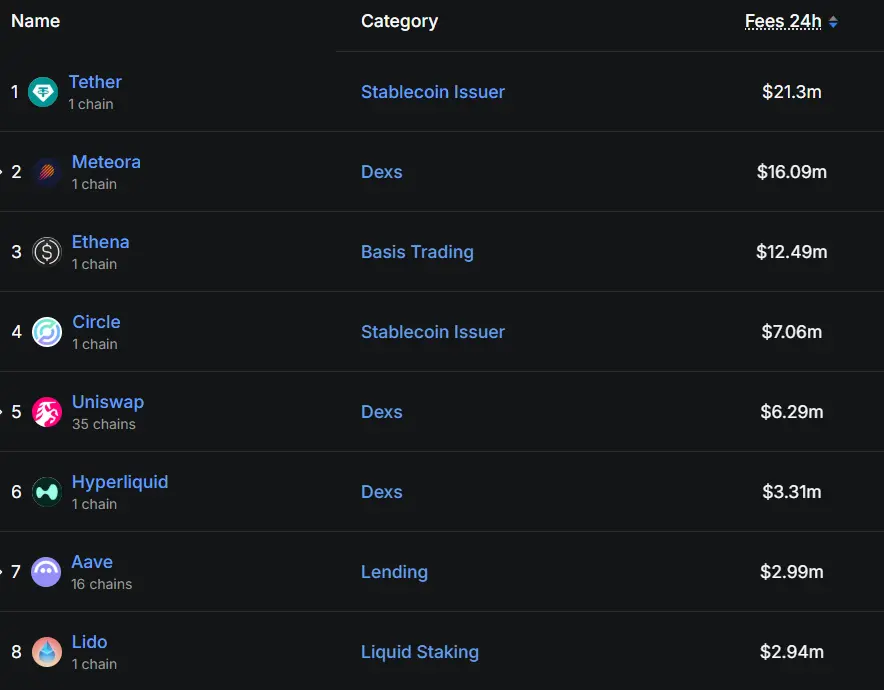
Task: Click the Hyperliquid logo icon
Action: 47,492
